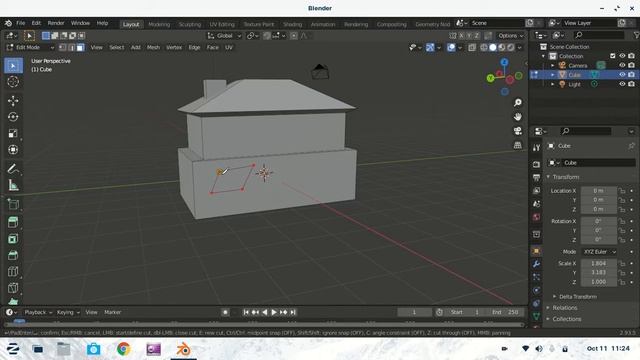Viewport: 640px width, 360px height.
Task: Click the outliner search field
Action: click(x=598, y=35)
